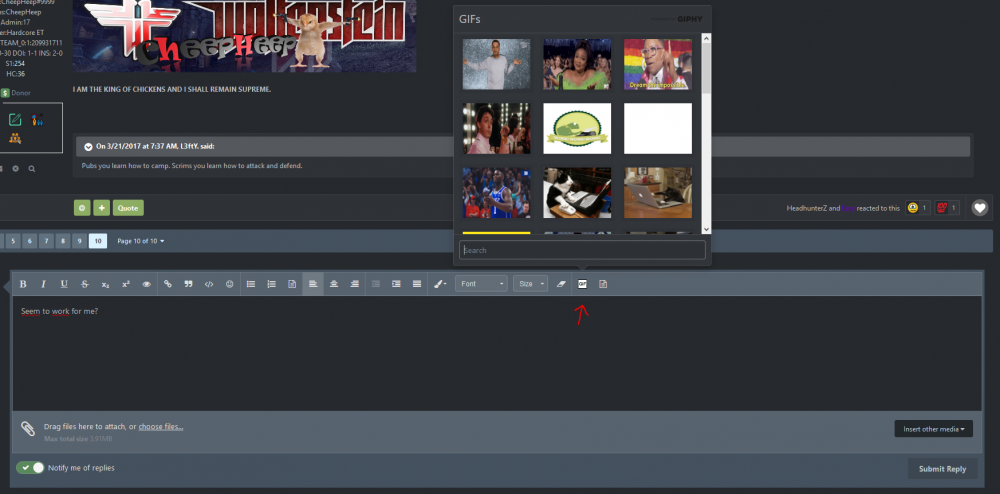1000x494 pixels.
Task: Open the Insert other media dropdown
Action: tap(934, 429)
